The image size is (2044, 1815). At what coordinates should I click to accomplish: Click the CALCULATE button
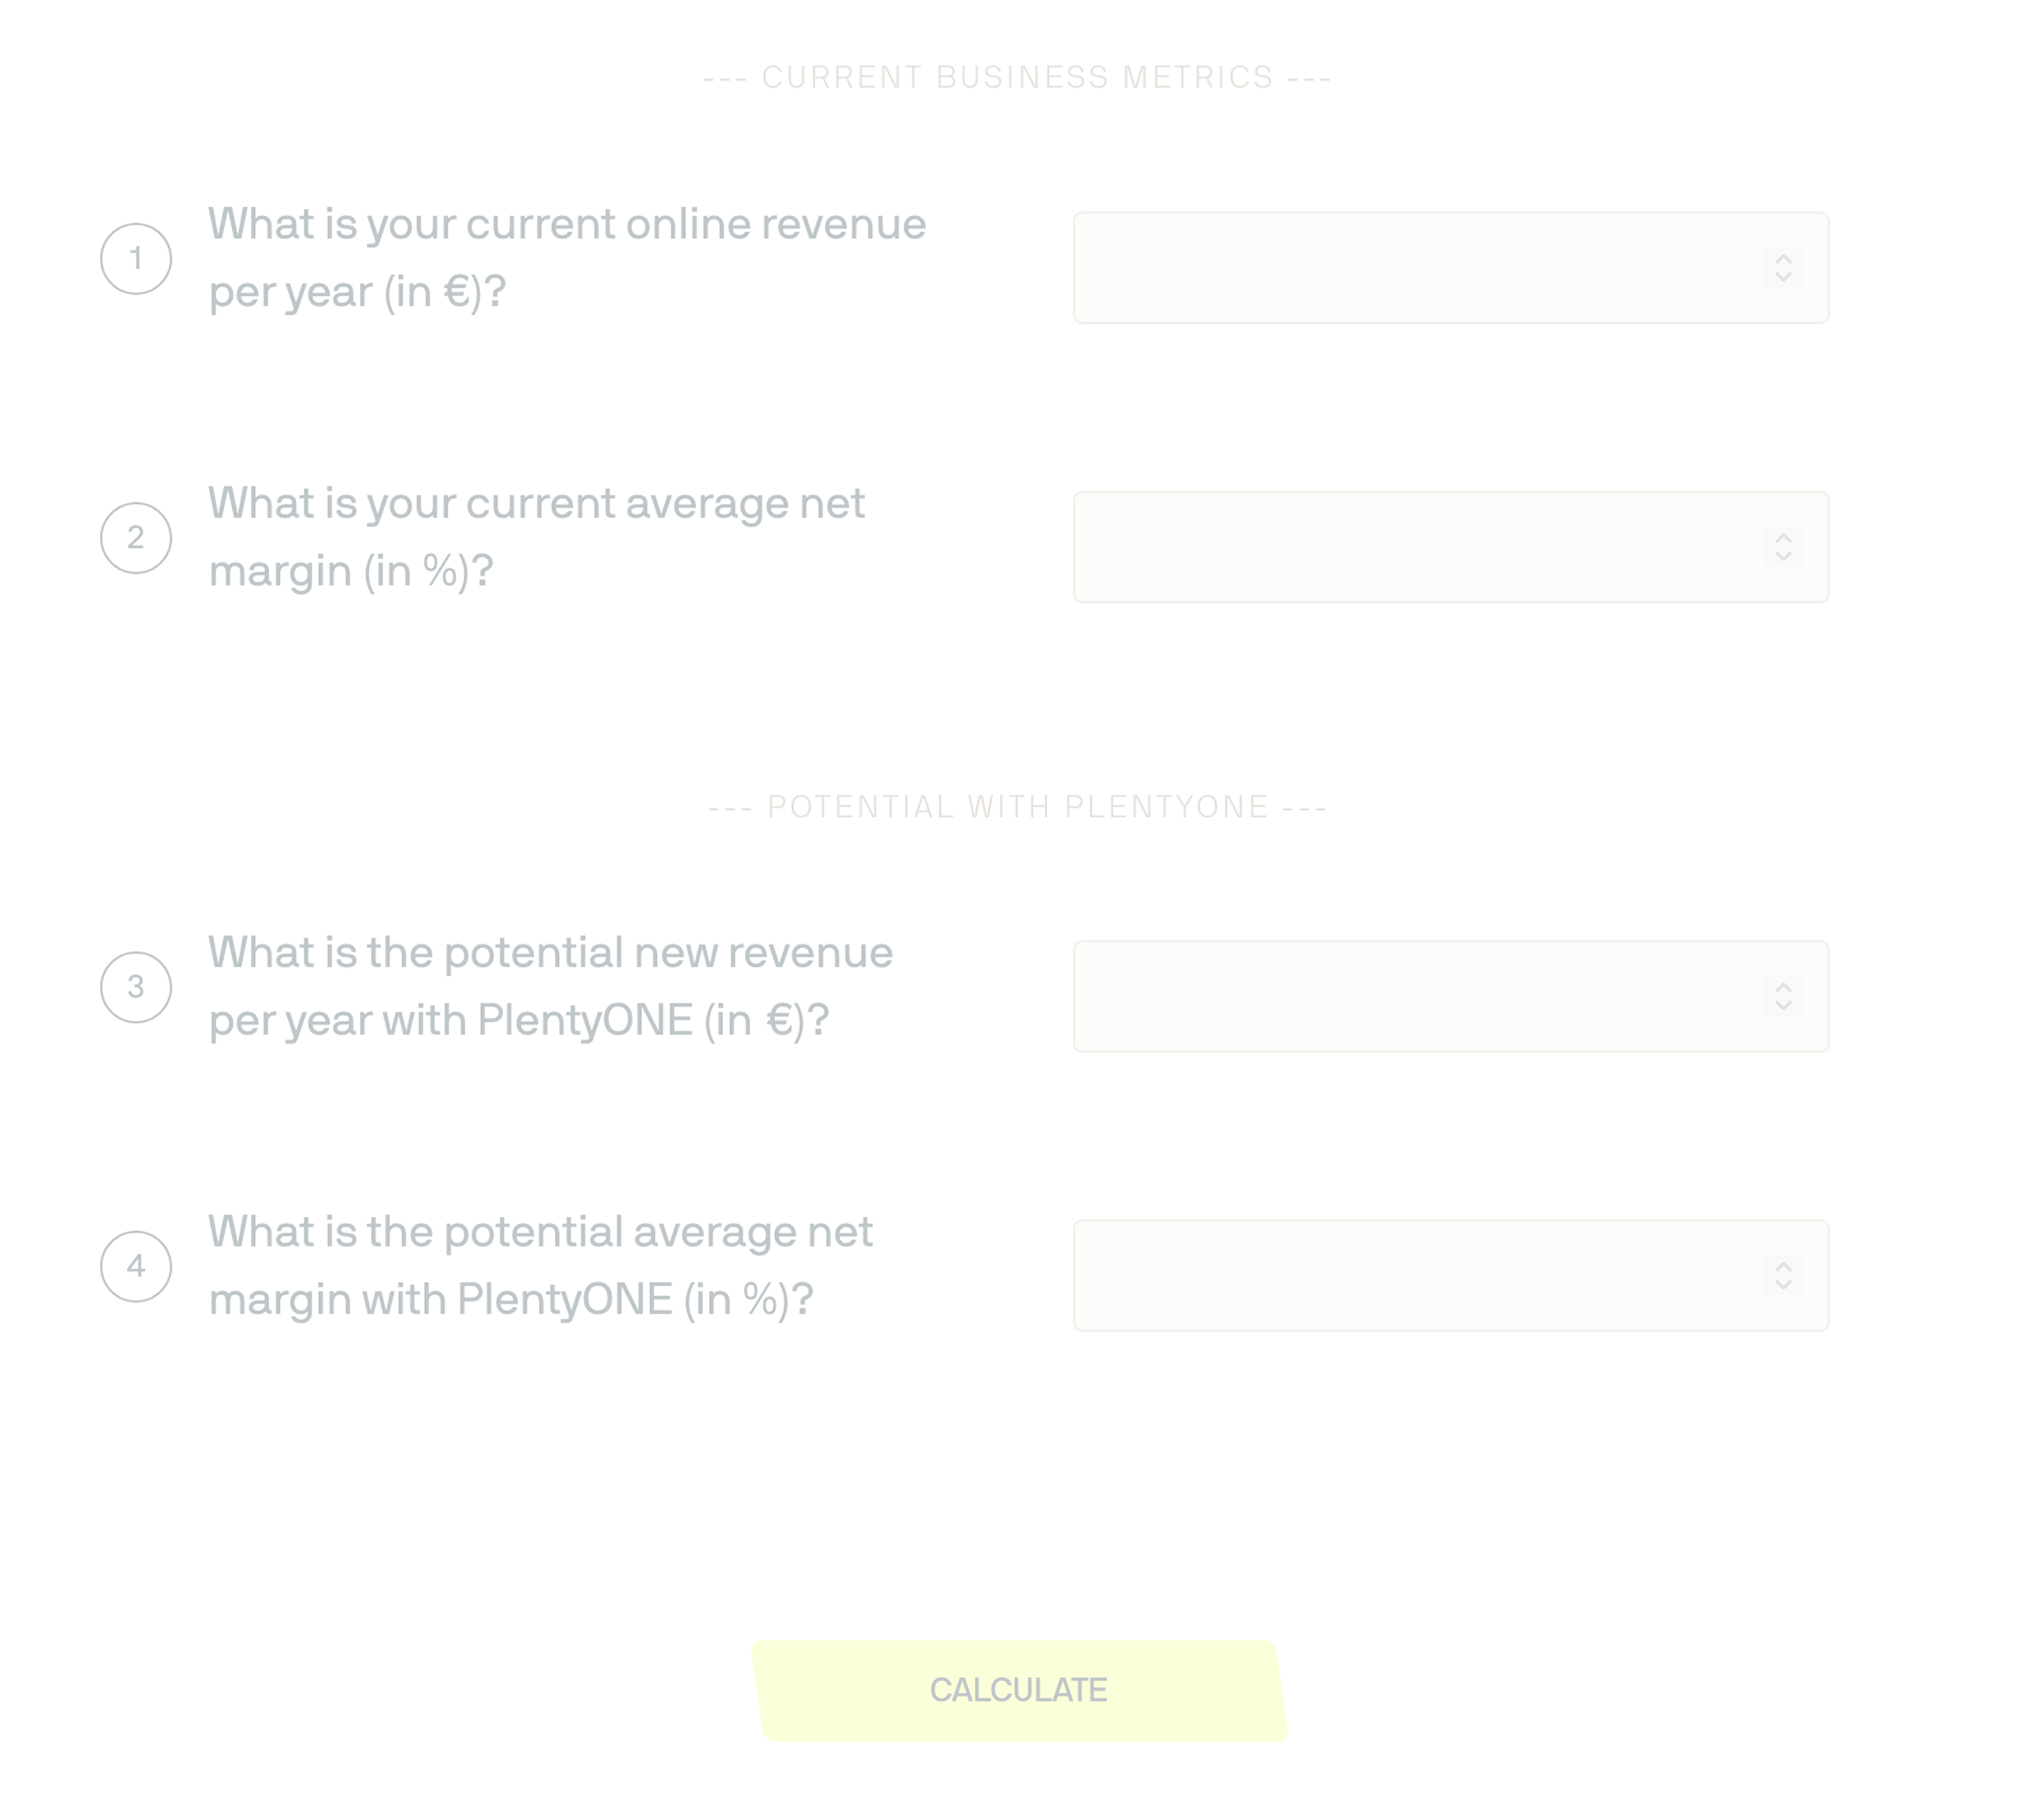[x=1019, y=1690]
